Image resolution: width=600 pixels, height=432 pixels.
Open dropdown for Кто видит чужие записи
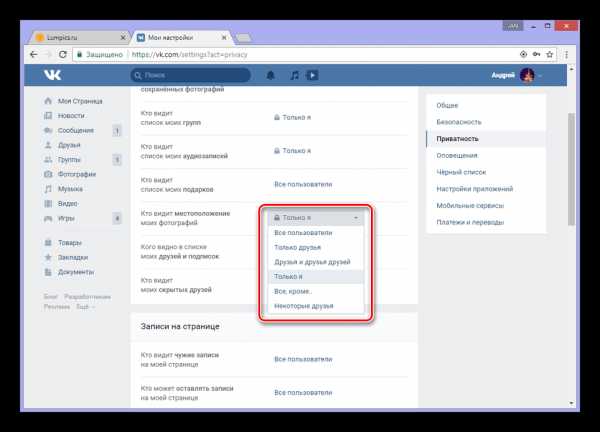303,359
